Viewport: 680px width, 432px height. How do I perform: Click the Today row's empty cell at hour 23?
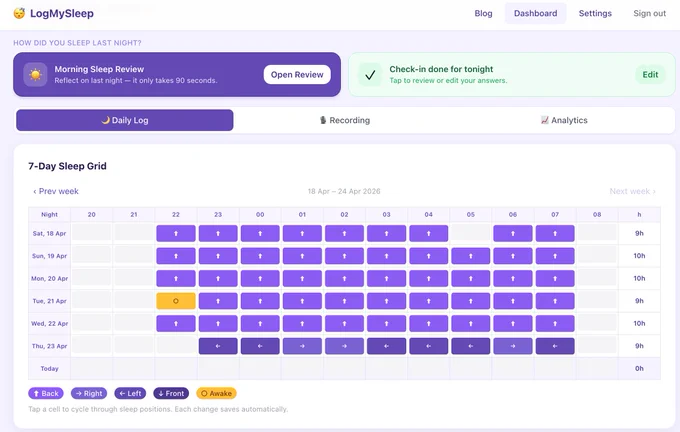[218, 369]
